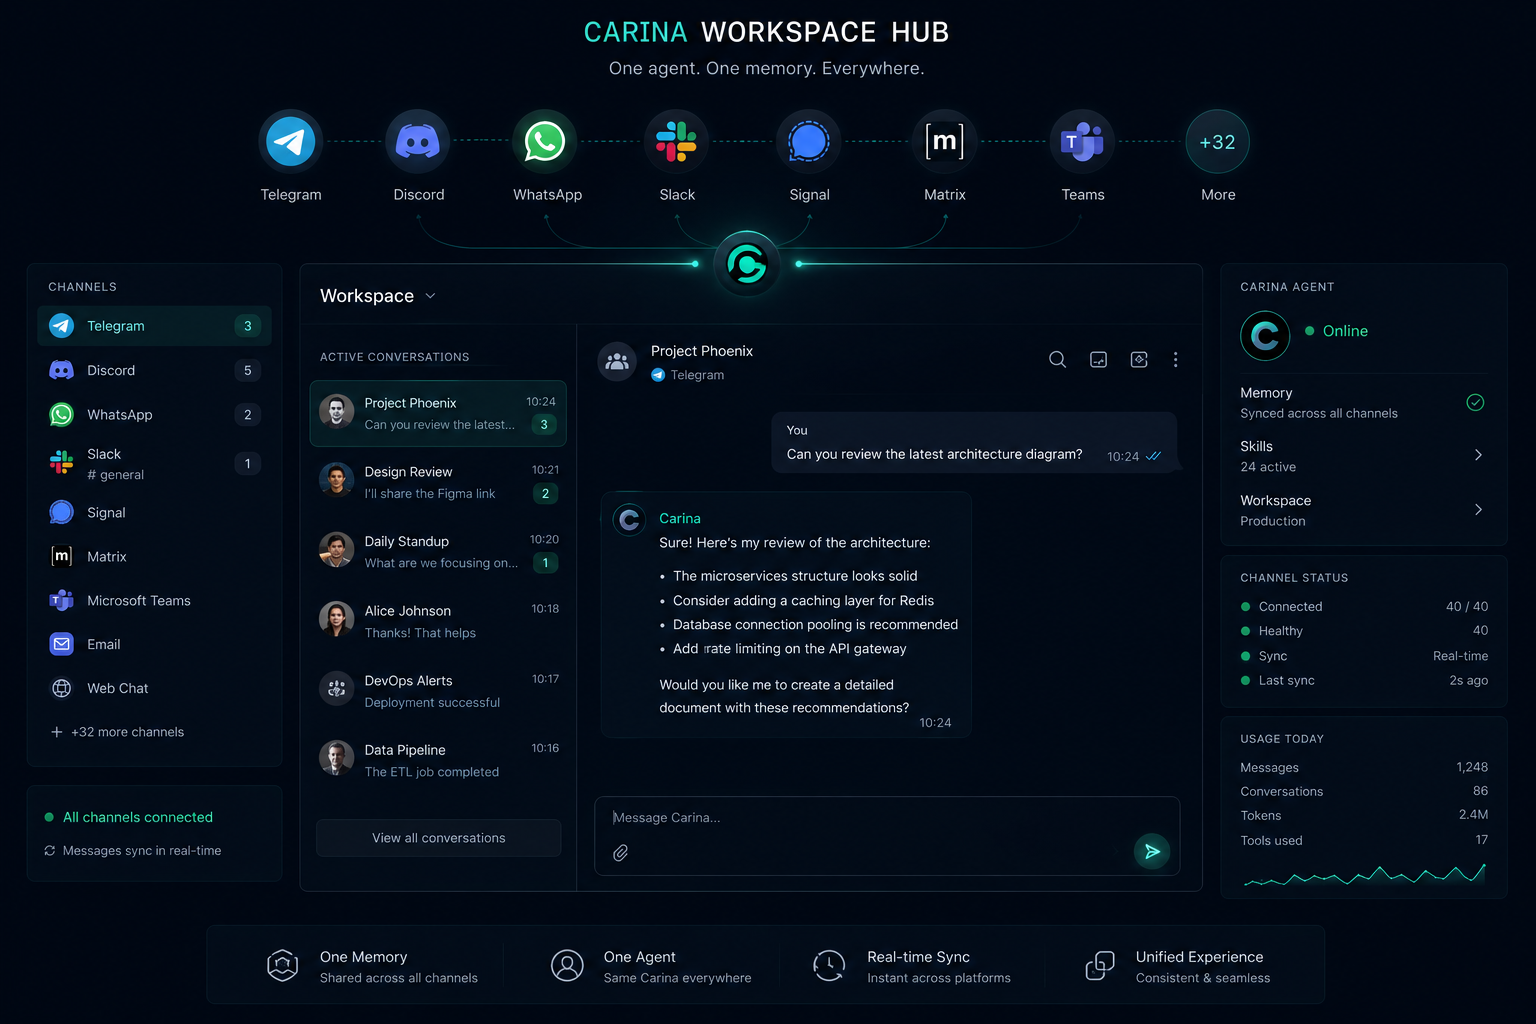The image size is (1536, 1024).
Task: Open the Matrix platform icon at top
Action: (944, 142)
